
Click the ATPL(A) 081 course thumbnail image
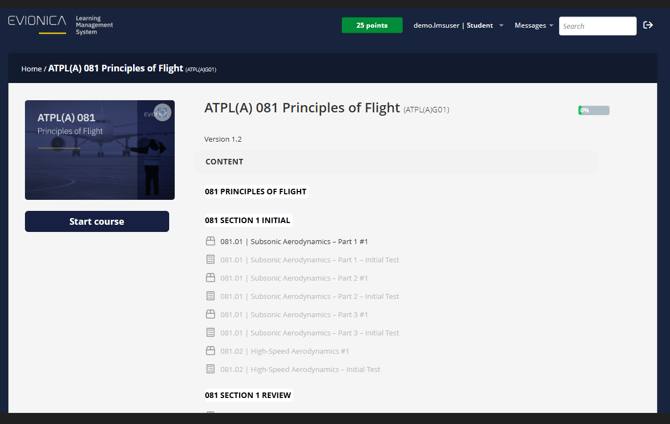100,150
